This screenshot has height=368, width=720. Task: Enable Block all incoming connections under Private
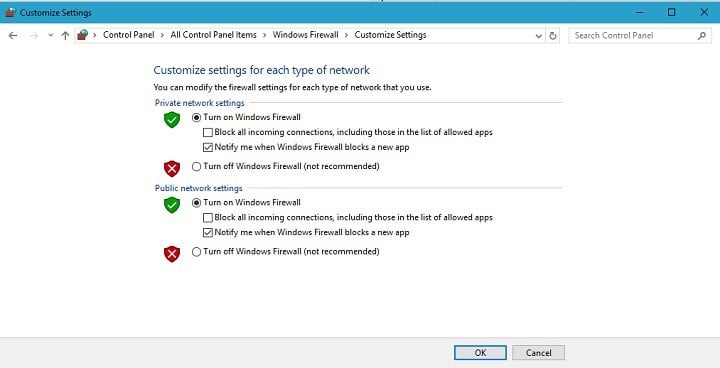(x=208, y=132)
